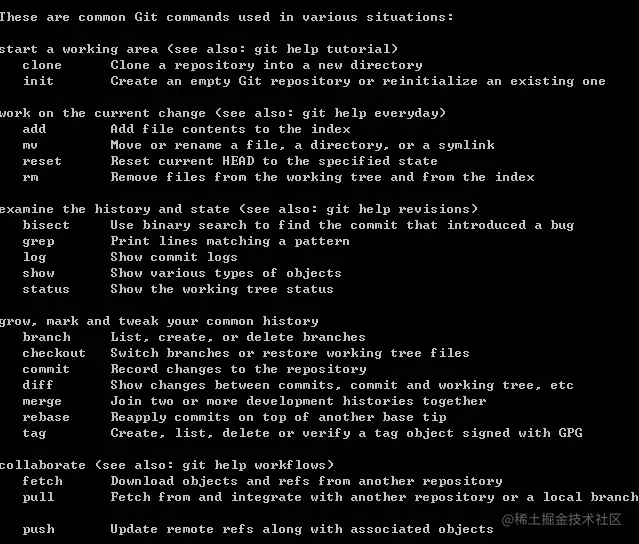The image size is (639, 544).
Task: Click the 'reset' command name
Action: coord(42,161)
